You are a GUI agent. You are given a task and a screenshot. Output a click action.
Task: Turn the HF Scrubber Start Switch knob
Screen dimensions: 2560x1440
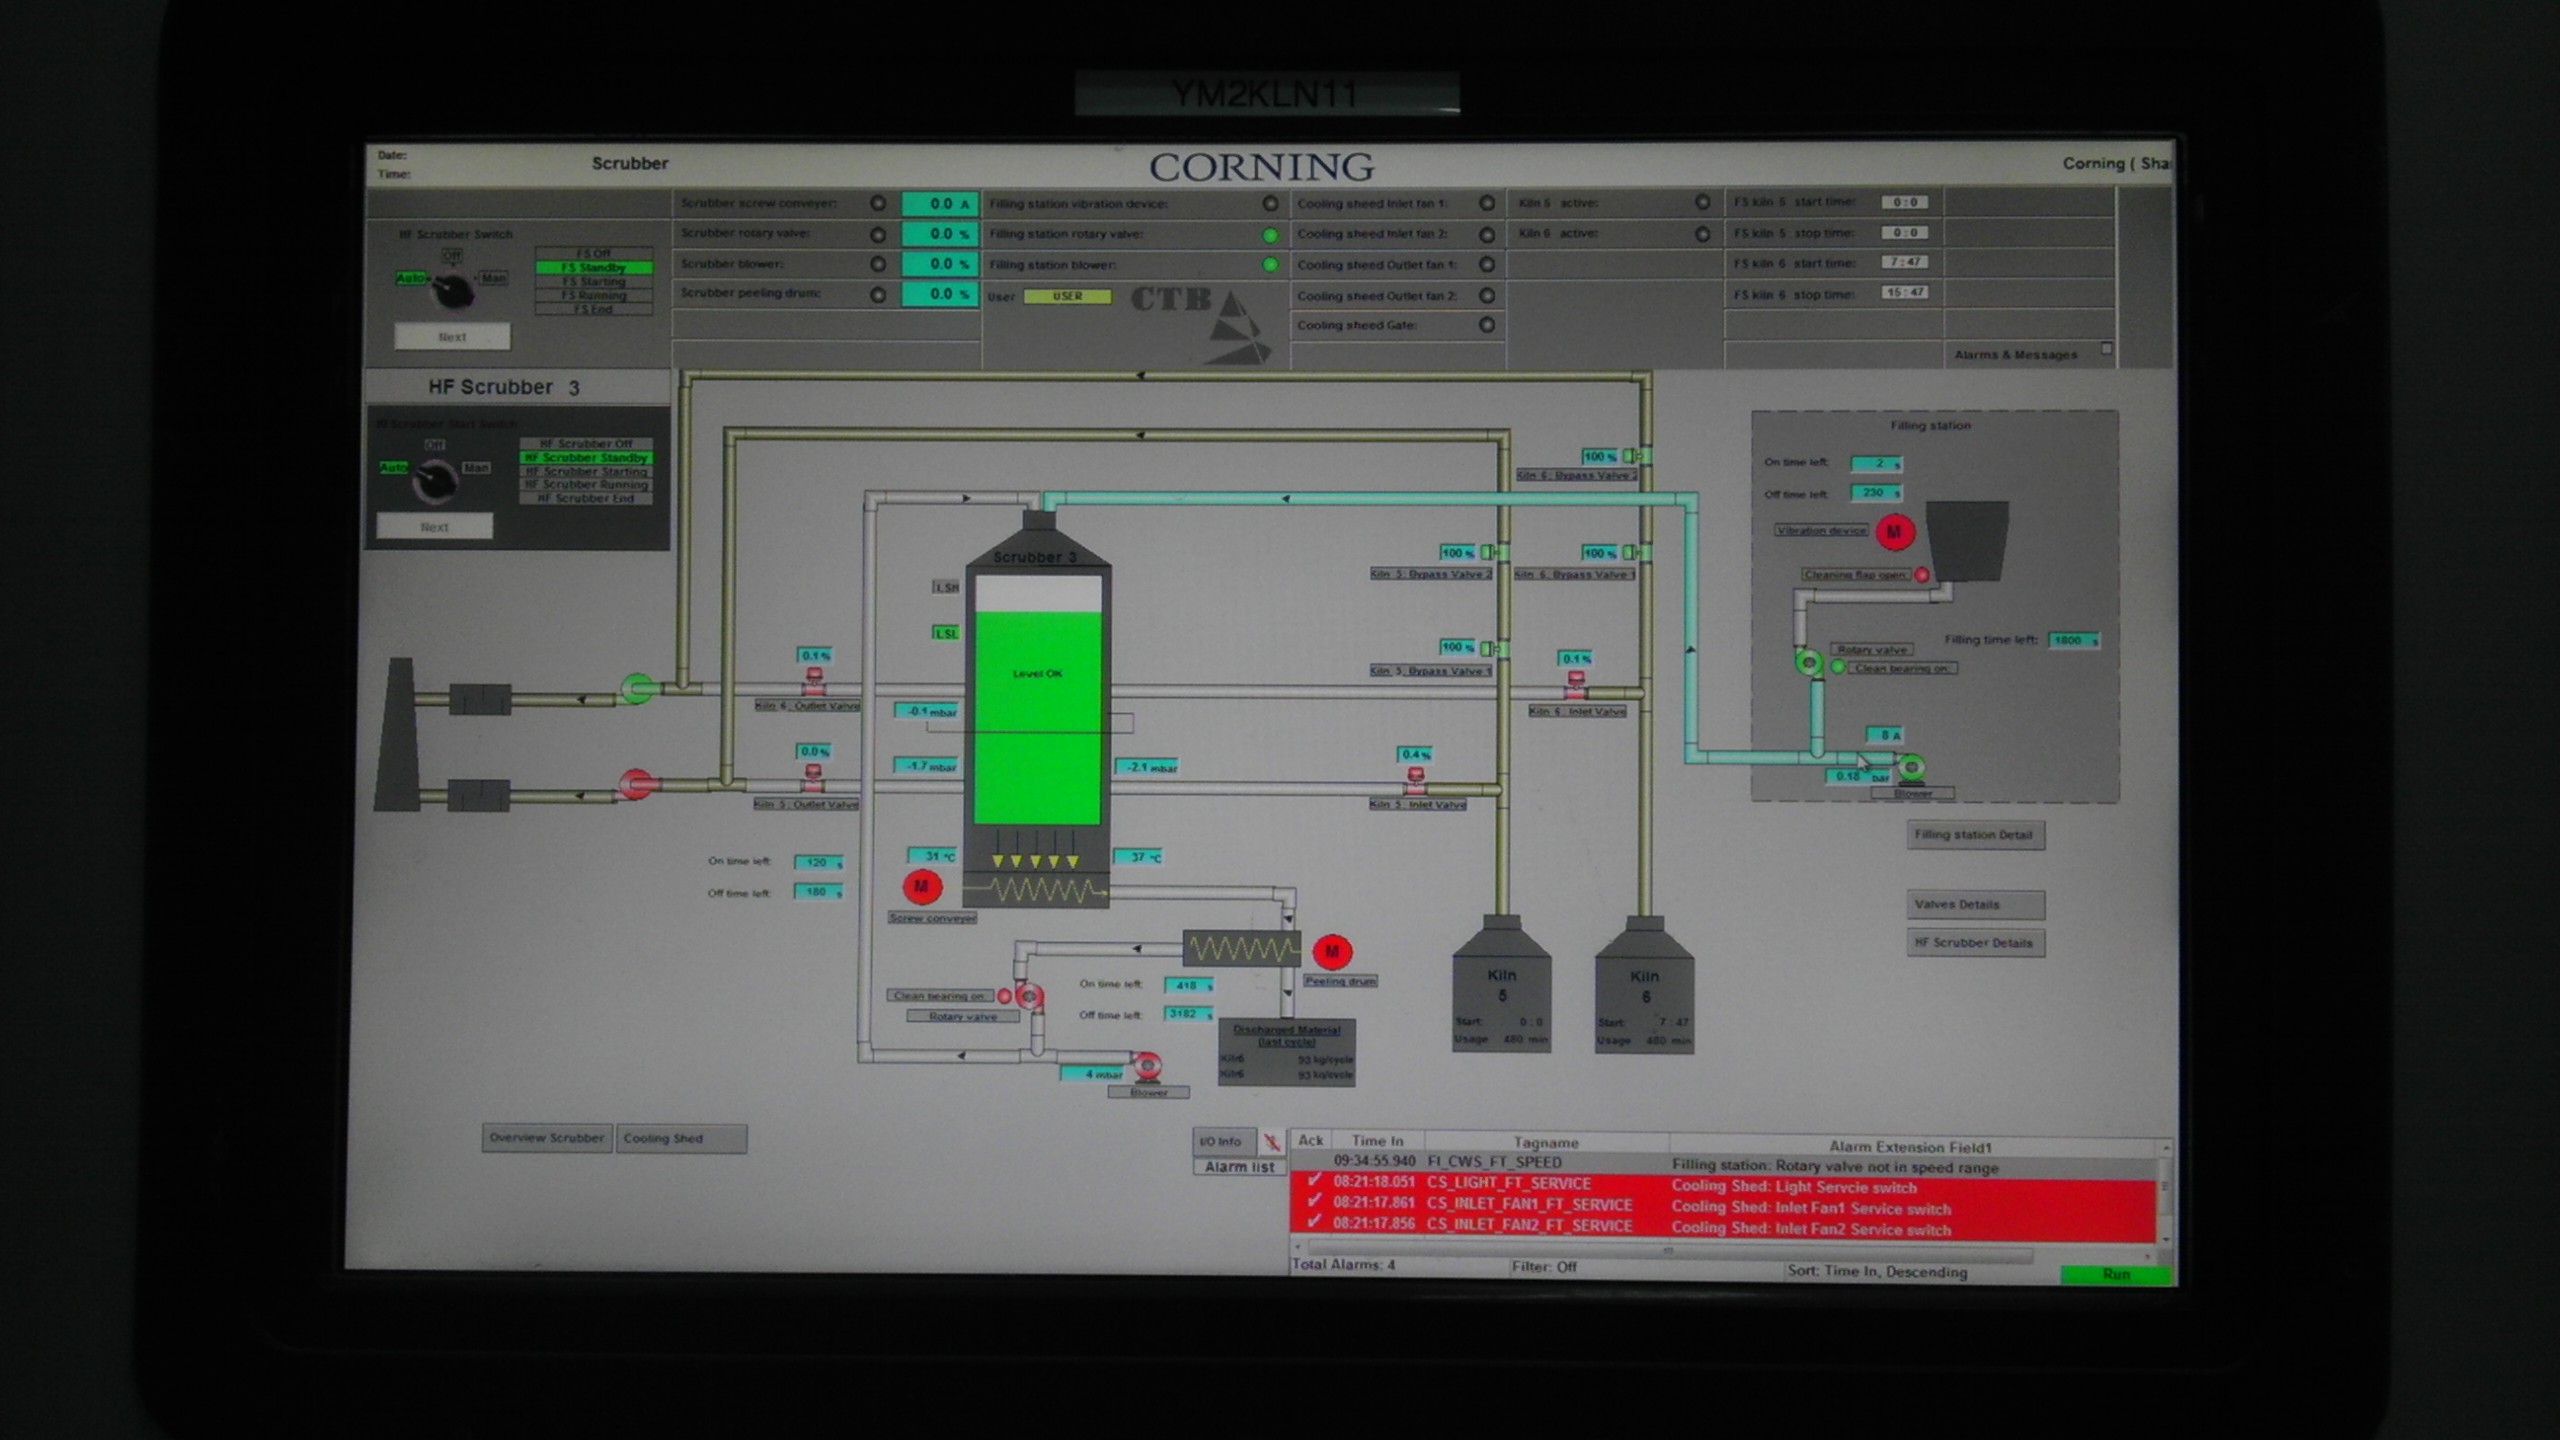click(436, 482)
